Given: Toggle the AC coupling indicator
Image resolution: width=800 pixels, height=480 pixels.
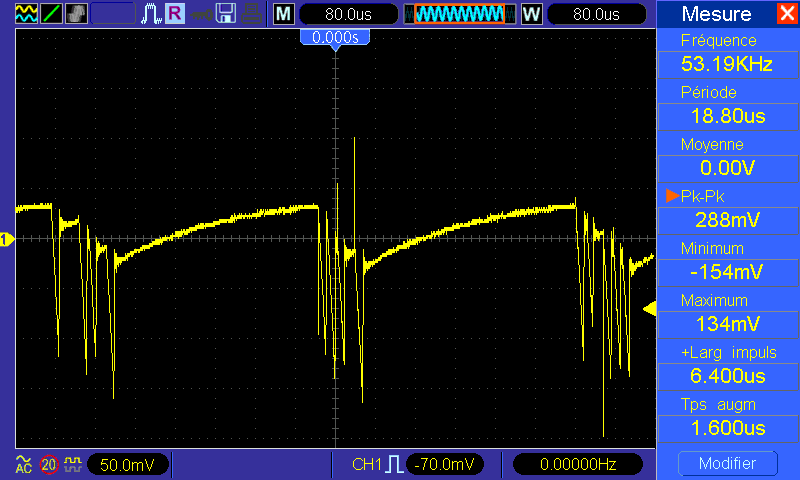Looking at the screenshot, I should (23, 465).
